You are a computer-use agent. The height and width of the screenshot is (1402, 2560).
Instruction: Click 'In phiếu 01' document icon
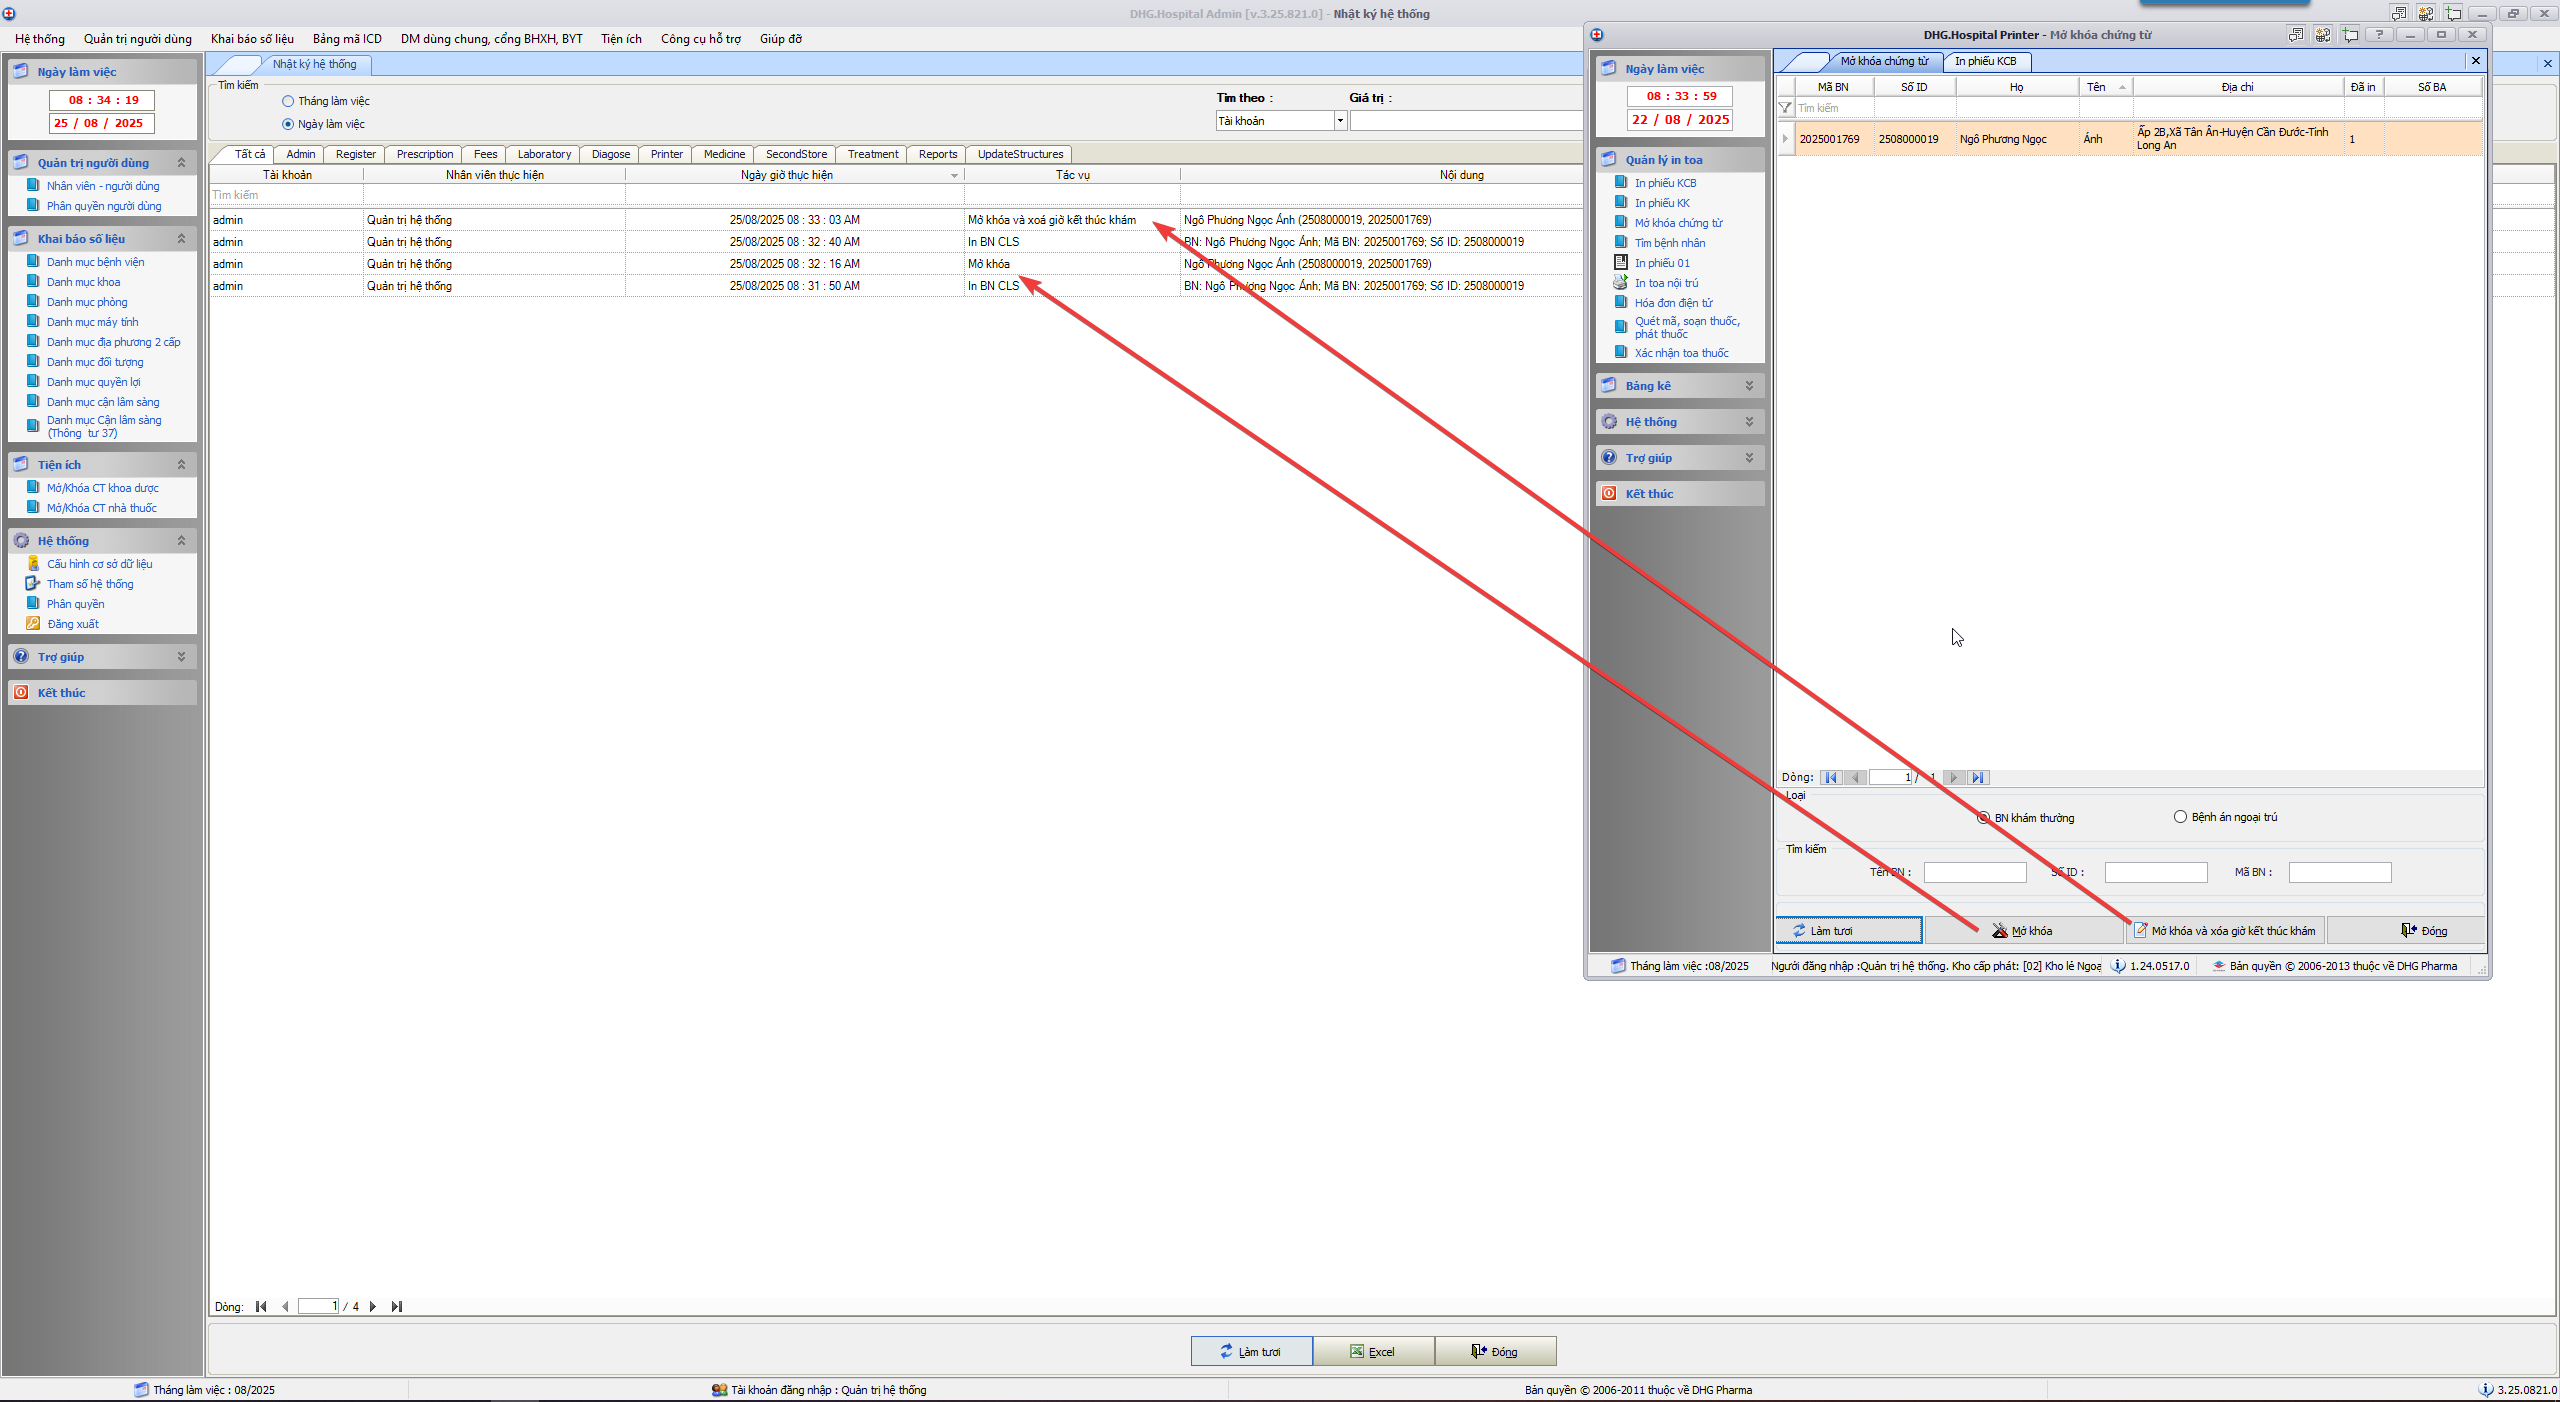tap(1621, 263)
